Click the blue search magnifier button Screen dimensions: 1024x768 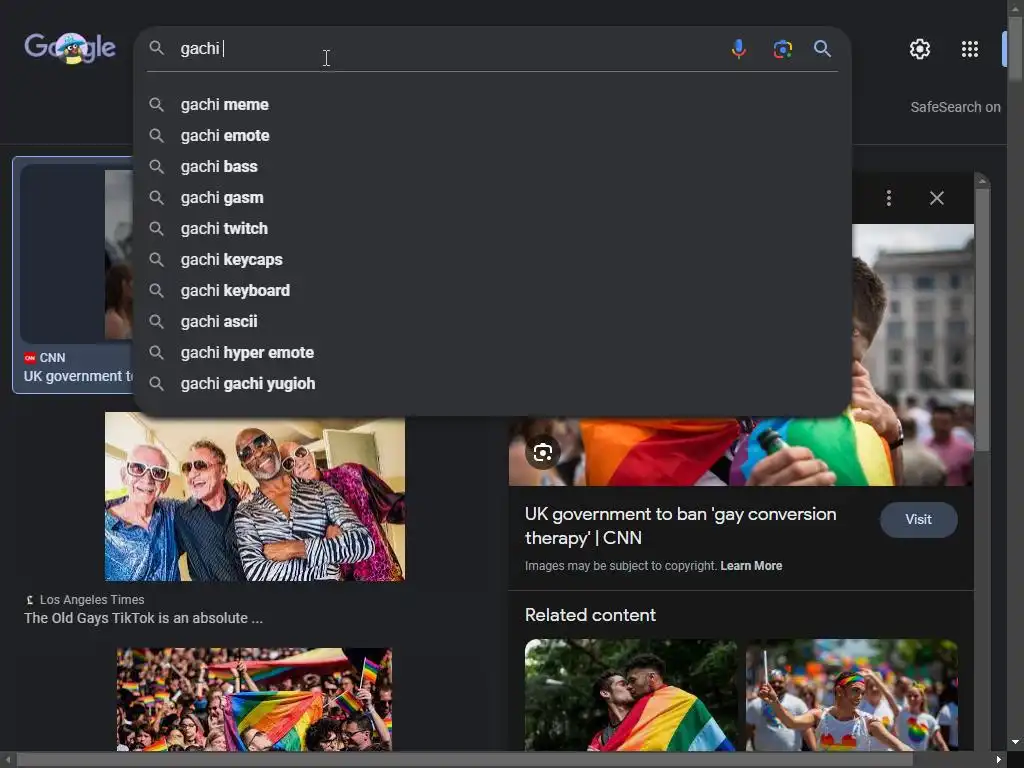click(822, 49)
